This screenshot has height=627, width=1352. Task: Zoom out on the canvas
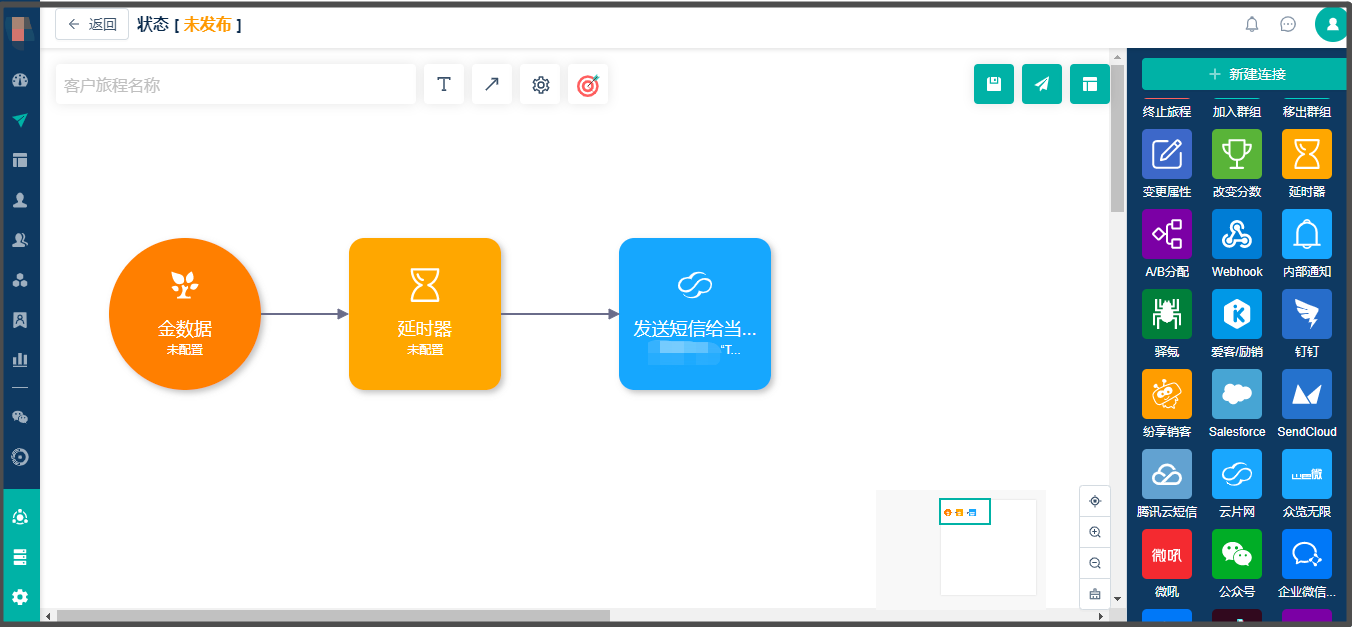point(1095,563)
